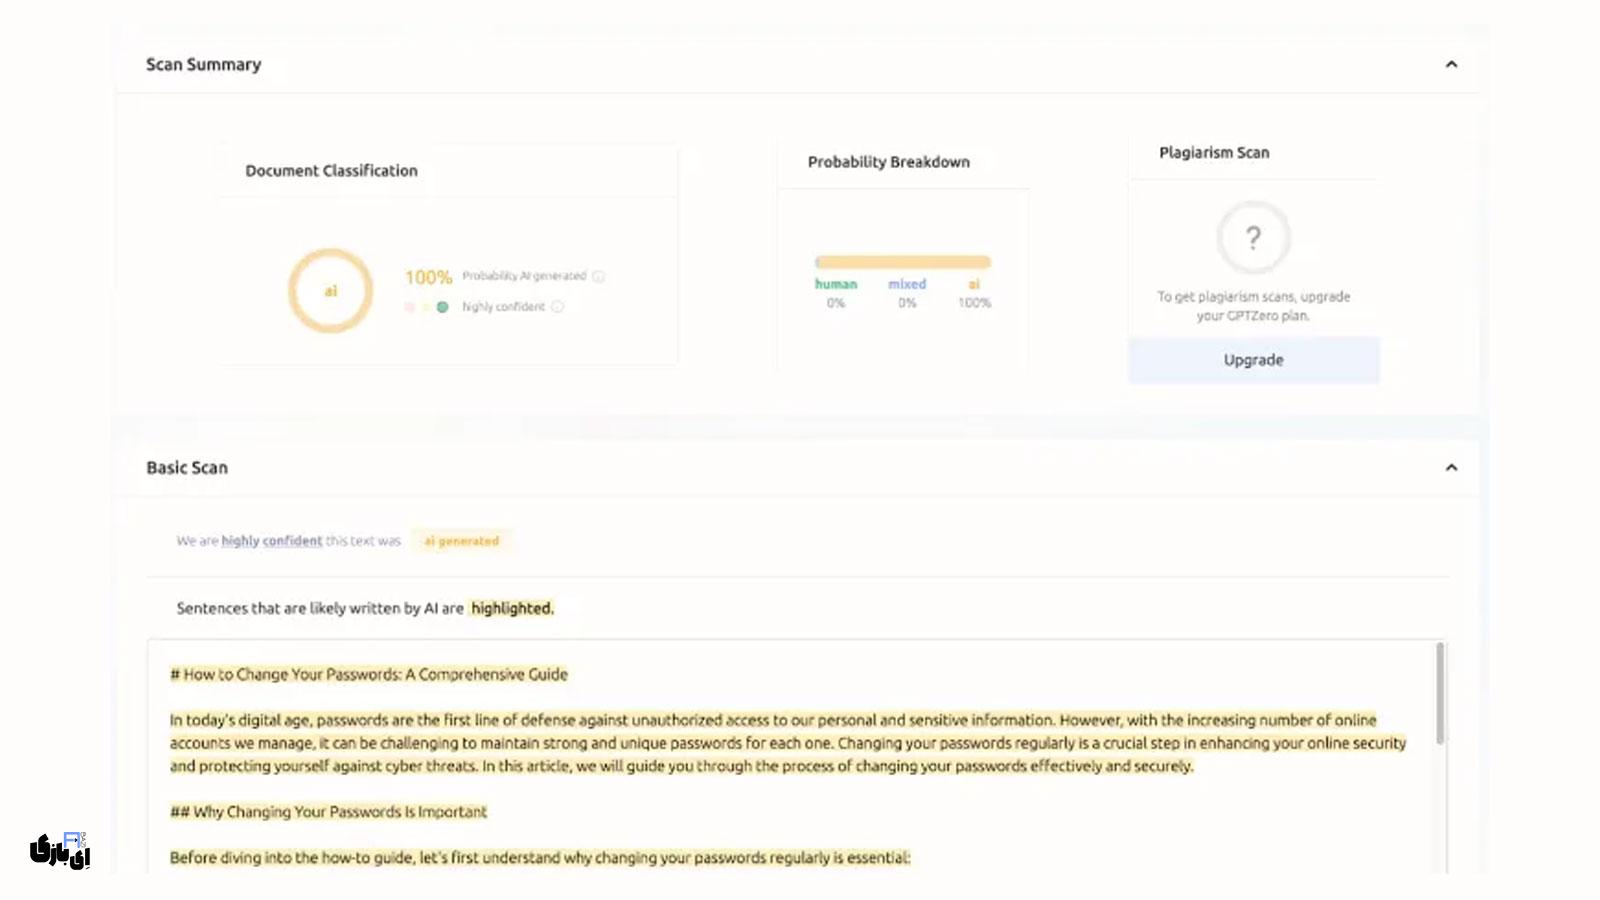Select the 'ai generated' badge
Viewport: 1600px width, 900px height.
[462, 540]
